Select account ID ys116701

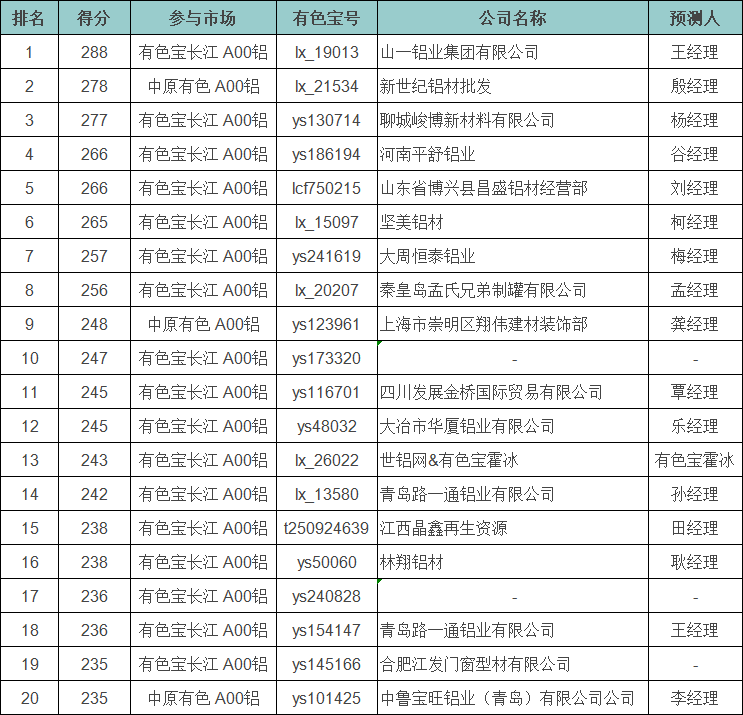coord(326,392)
